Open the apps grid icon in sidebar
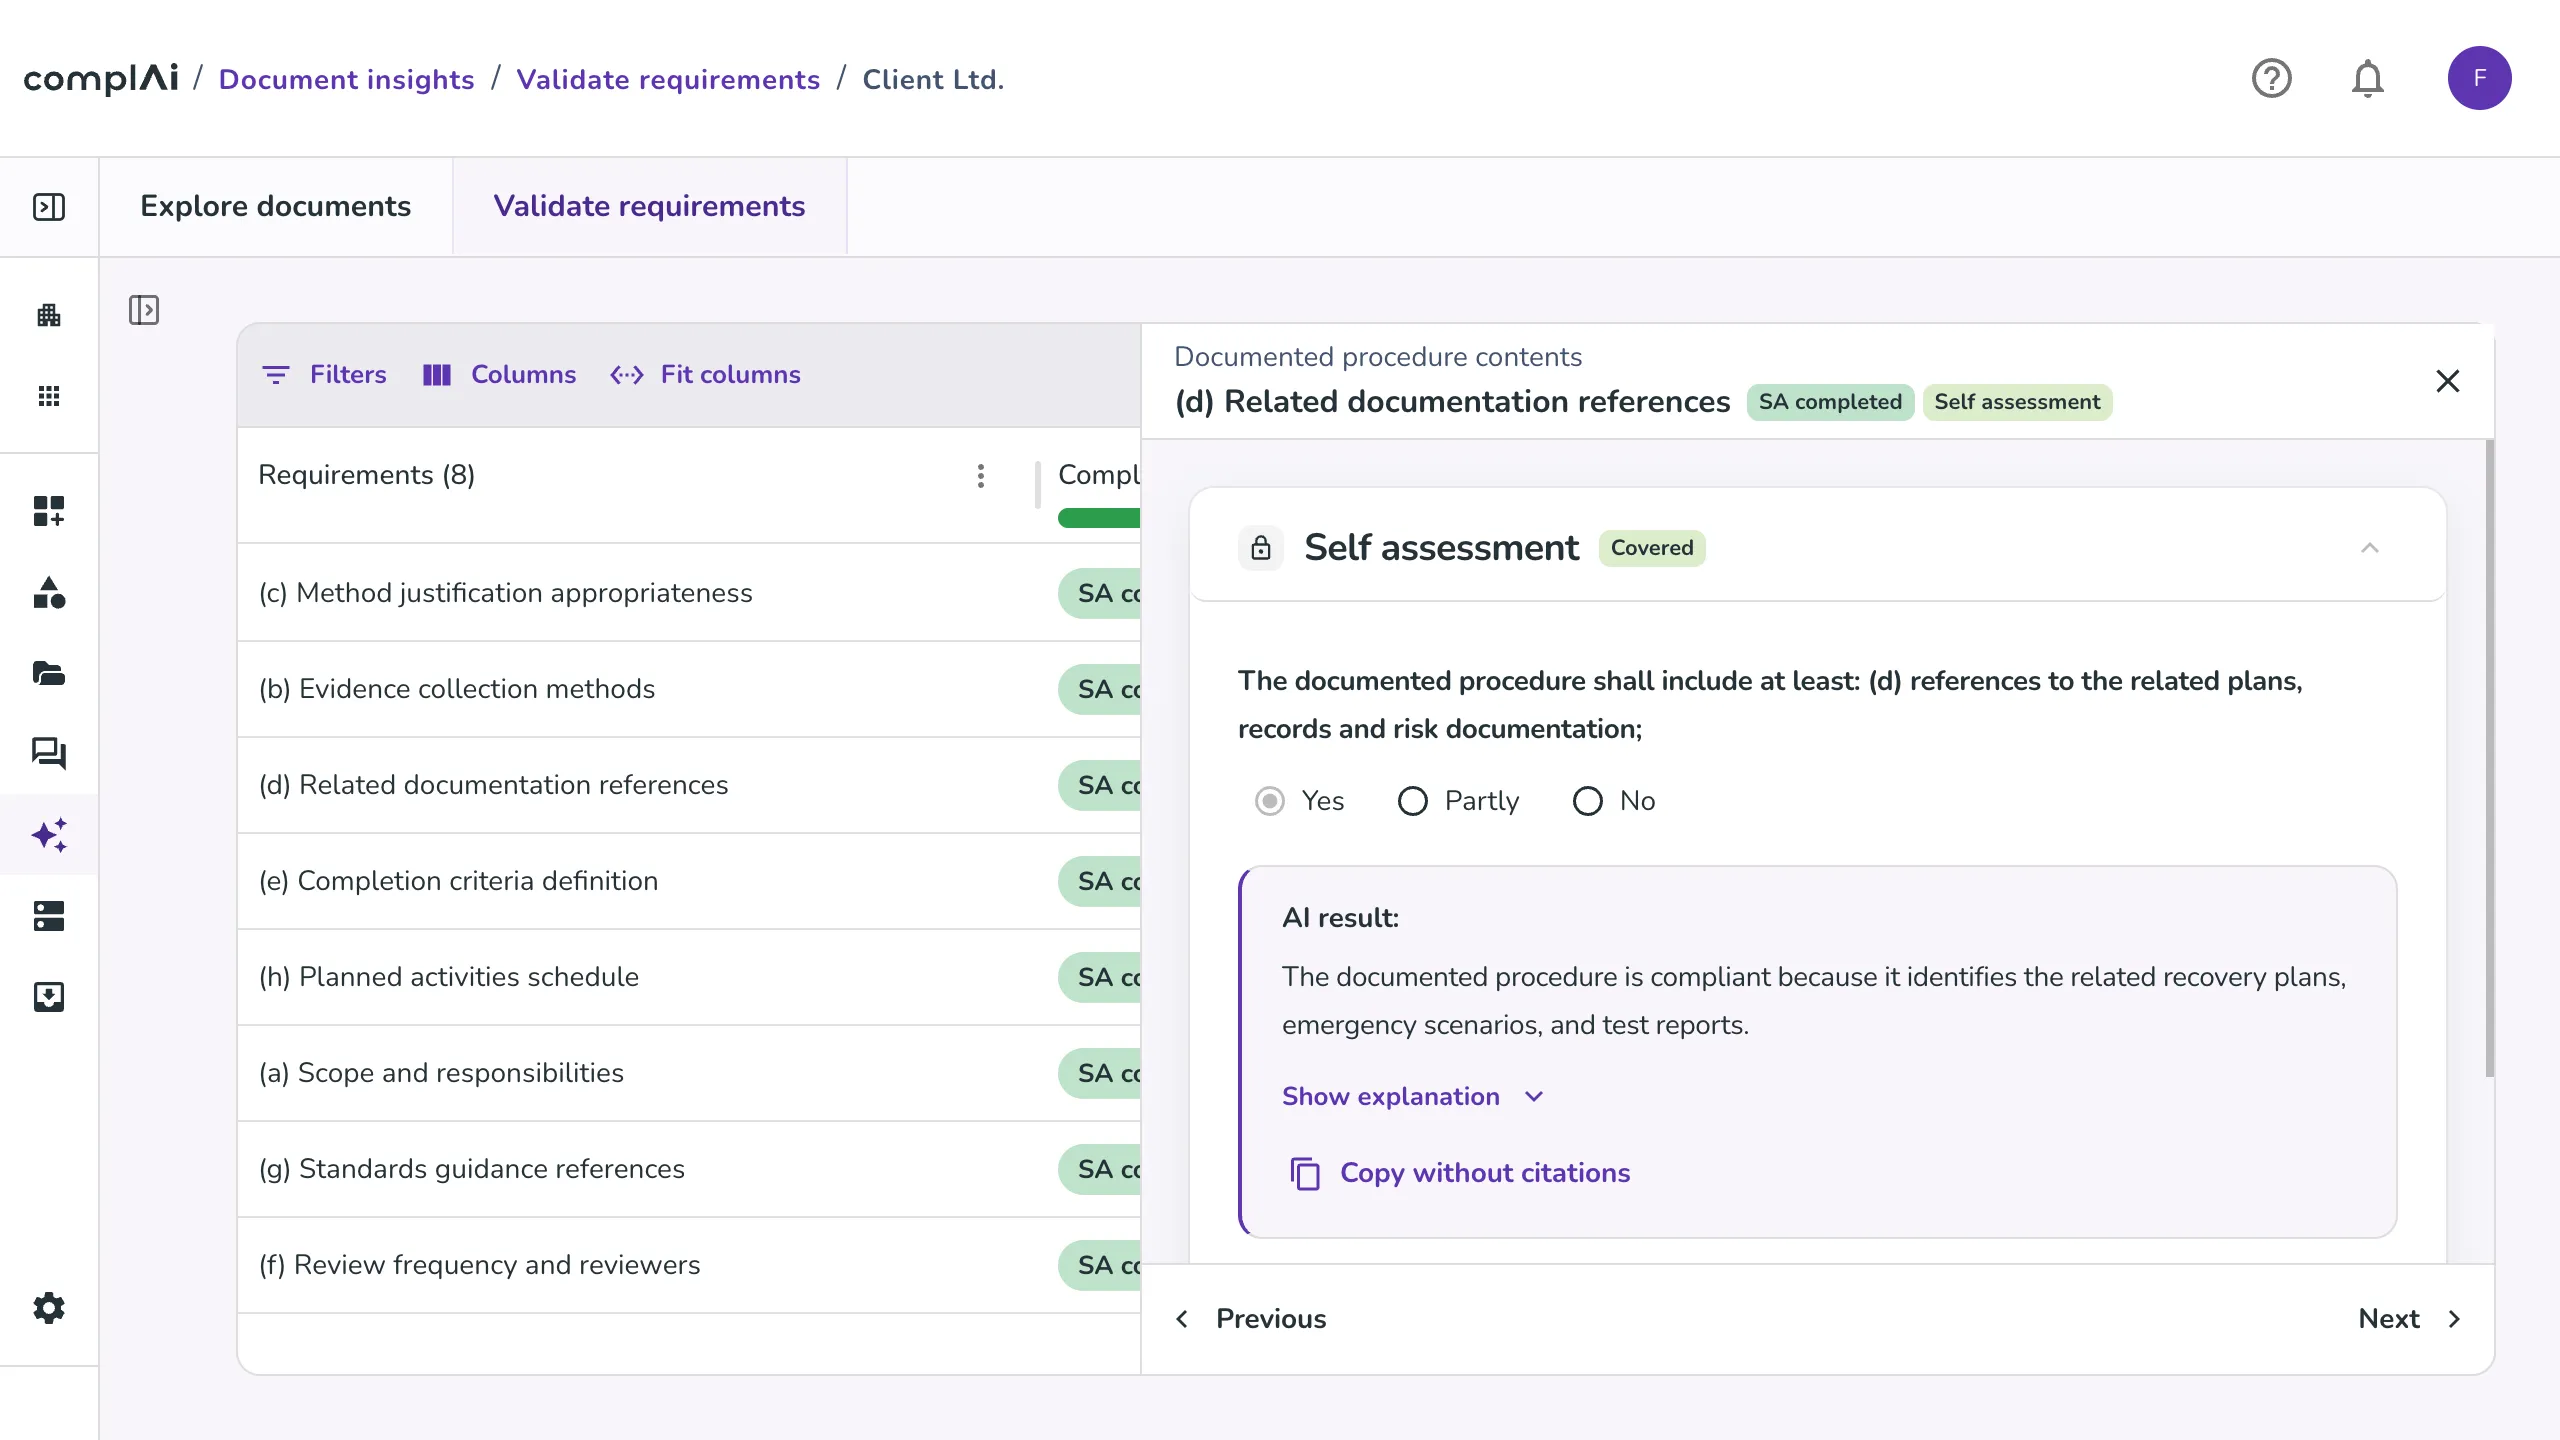 point(49,396)
